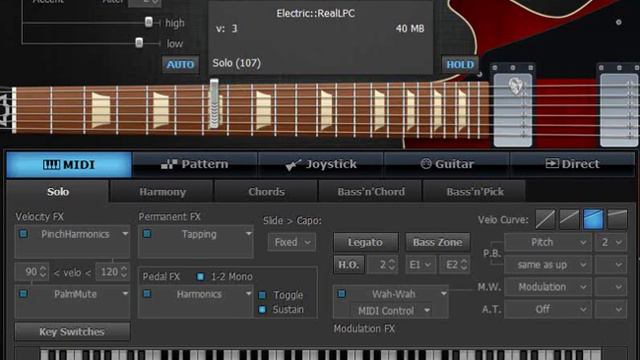
Task: Open the Joystick tab
Action: [x=321, y=164]
